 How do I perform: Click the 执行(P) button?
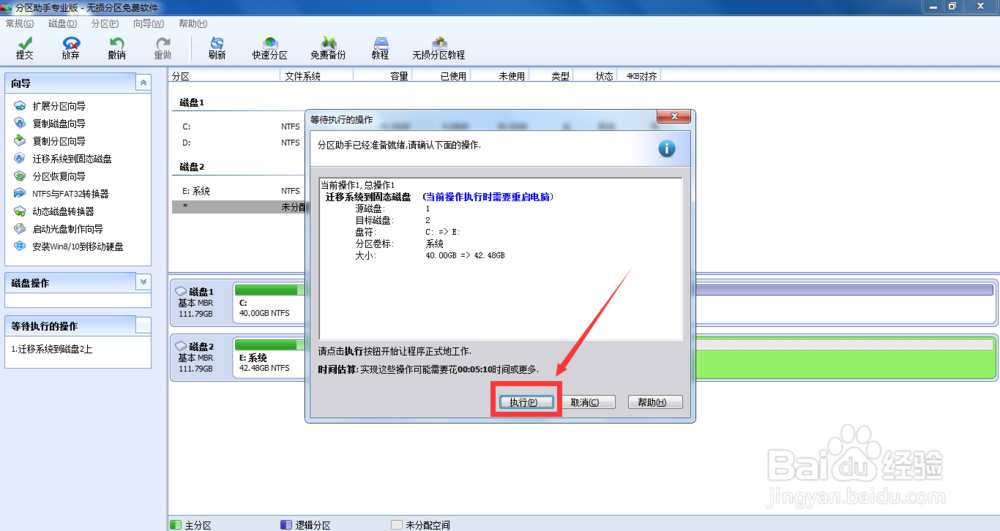526,402
